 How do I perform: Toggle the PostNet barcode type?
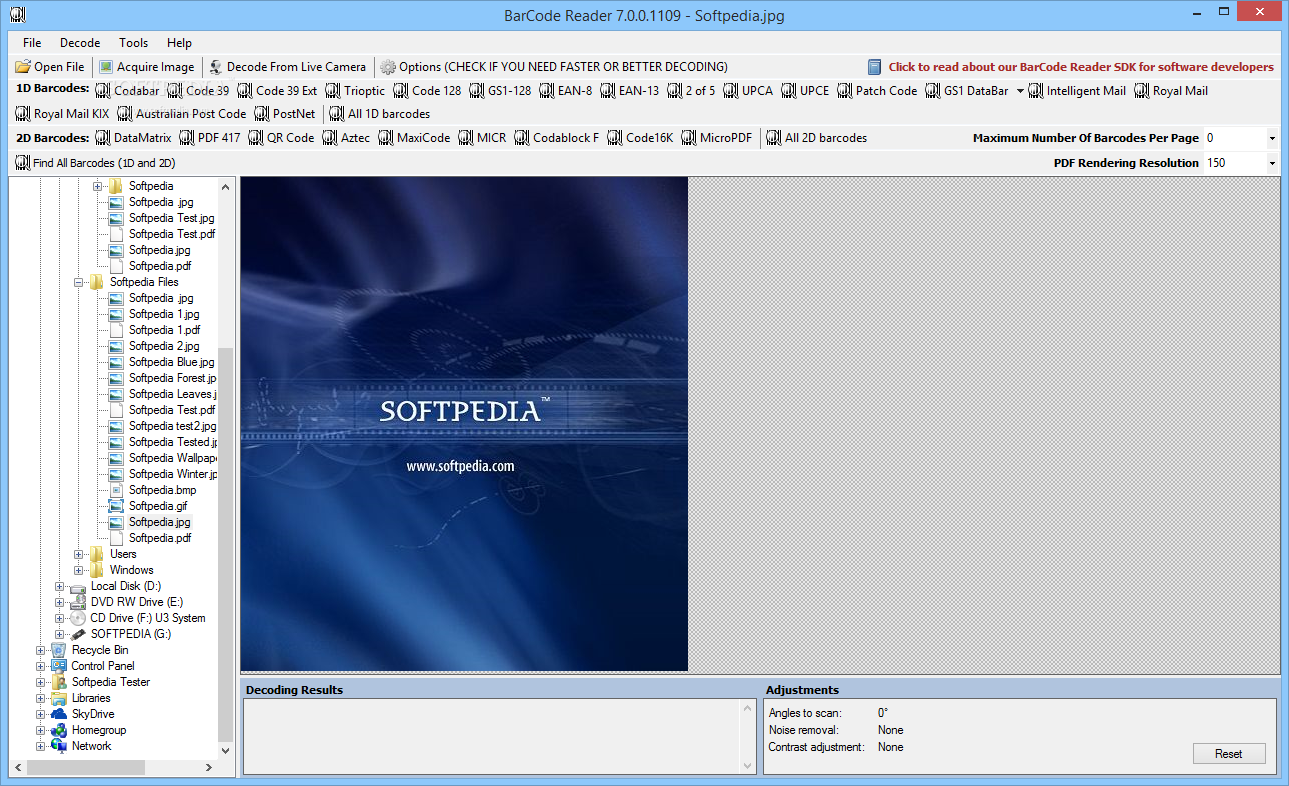[285, 113]
